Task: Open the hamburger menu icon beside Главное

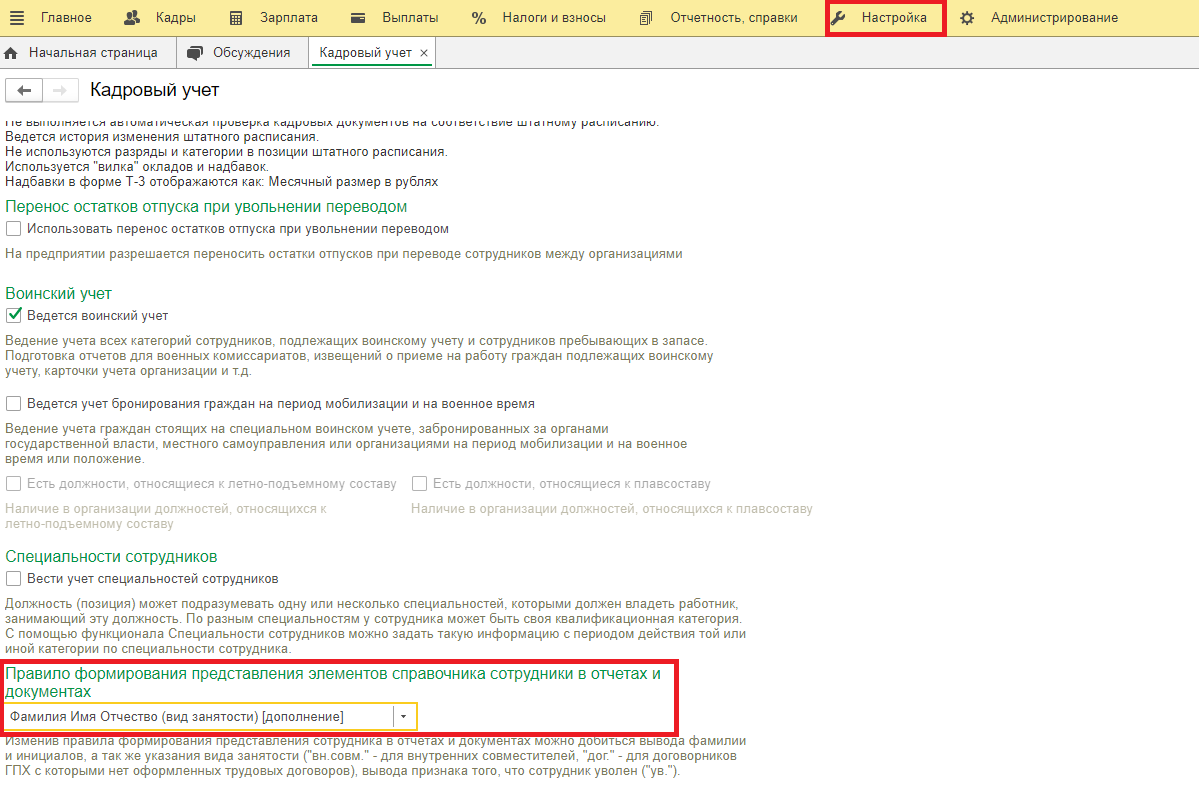Action: tap(16, 18)
